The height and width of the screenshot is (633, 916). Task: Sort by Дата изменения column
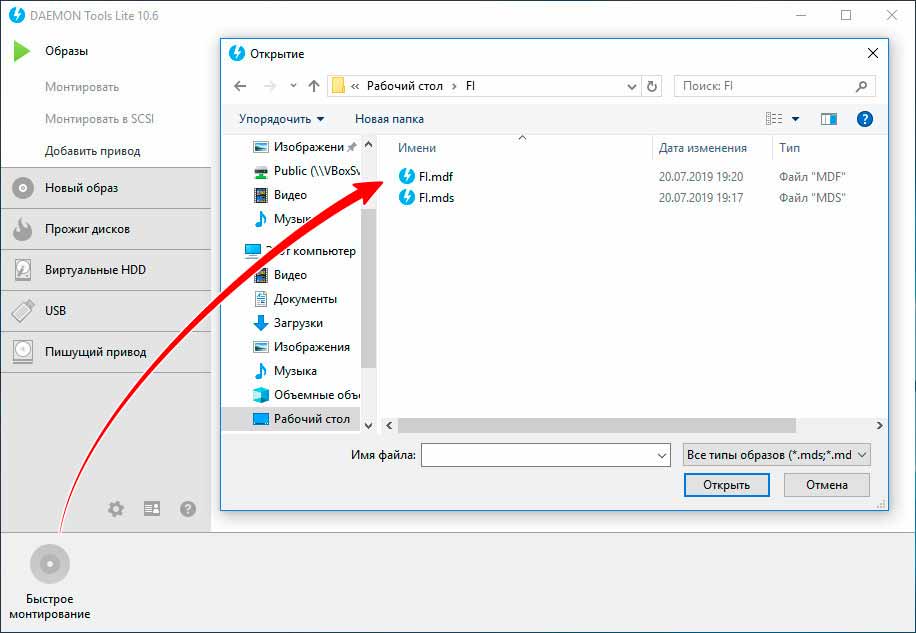(703, 148)
